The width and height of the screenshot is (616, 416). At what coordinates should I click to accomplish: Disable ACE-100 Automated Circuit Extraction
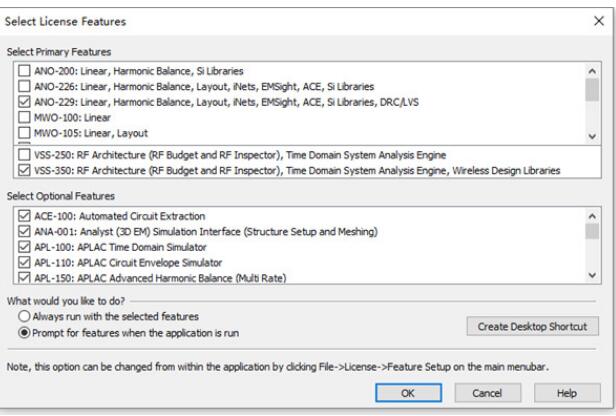[x=24, y=216]
